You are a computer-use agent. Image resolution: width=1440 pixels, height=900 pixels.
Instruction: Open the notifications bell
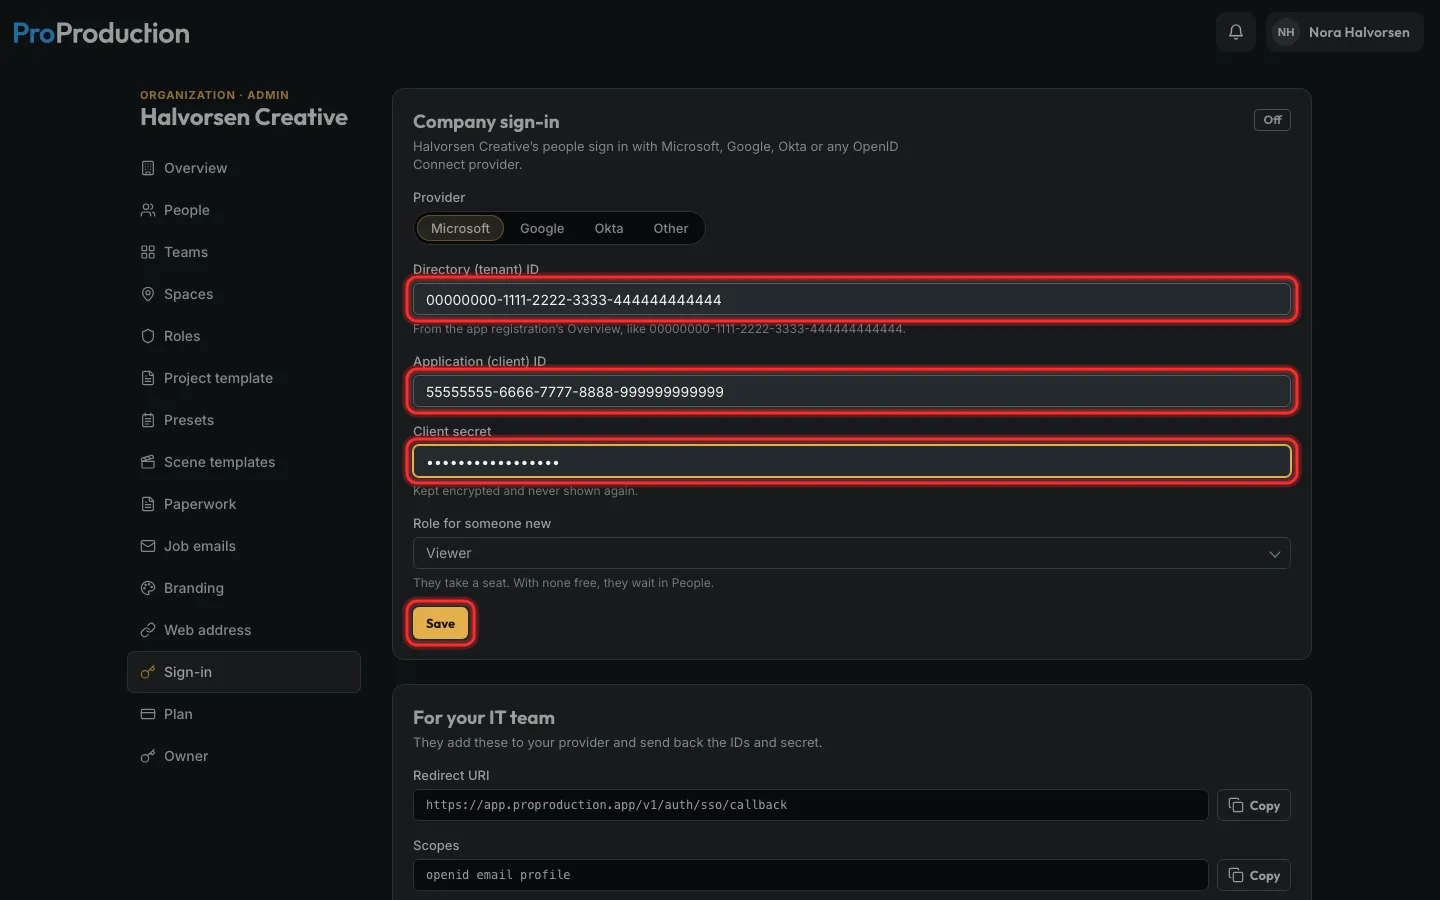coord(1236,32)
